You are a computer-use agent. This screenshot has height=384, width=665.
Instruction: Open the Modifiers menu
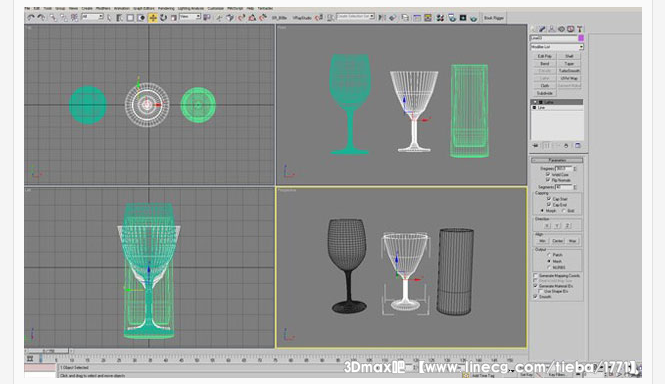pos(103,8)
